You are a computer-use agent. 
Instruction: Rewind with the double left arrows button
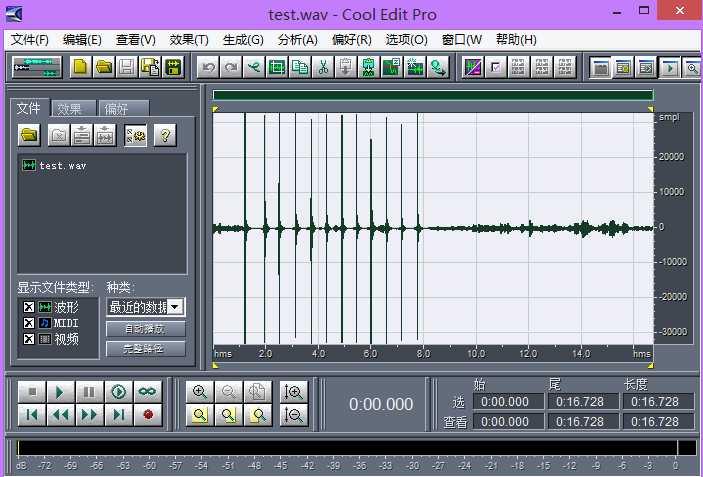(60, 415)
